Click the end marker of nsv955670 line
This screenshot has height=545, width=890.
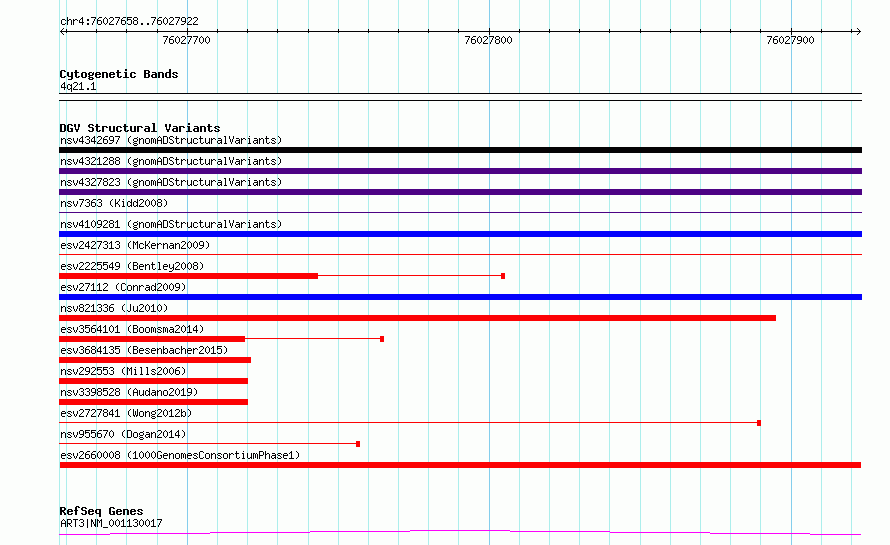pos(358,444)
